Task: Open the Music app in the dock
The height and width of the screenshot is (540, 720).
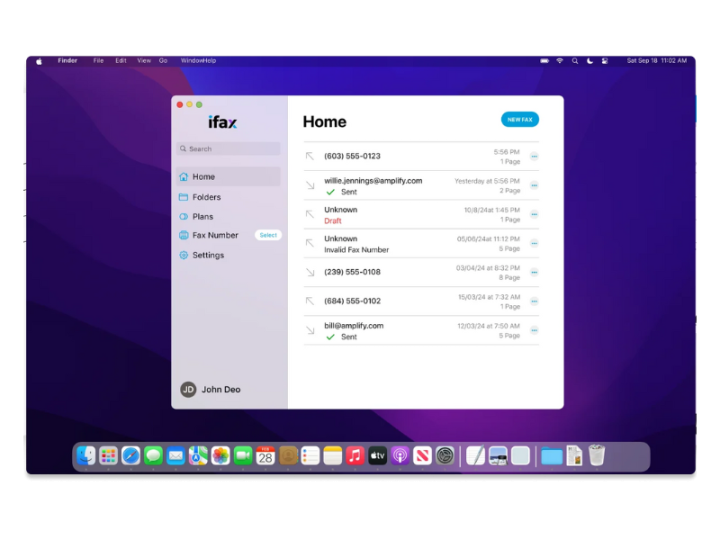Action: [355, 456]
